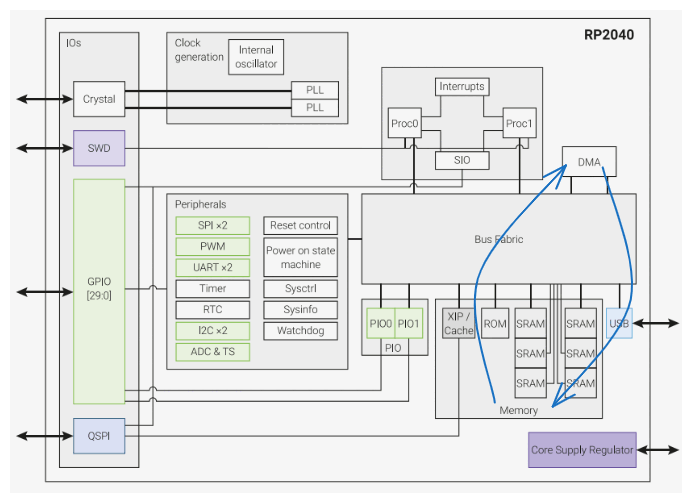
Task: Click the Sysinfo box
Action: [x=301, y=310]
